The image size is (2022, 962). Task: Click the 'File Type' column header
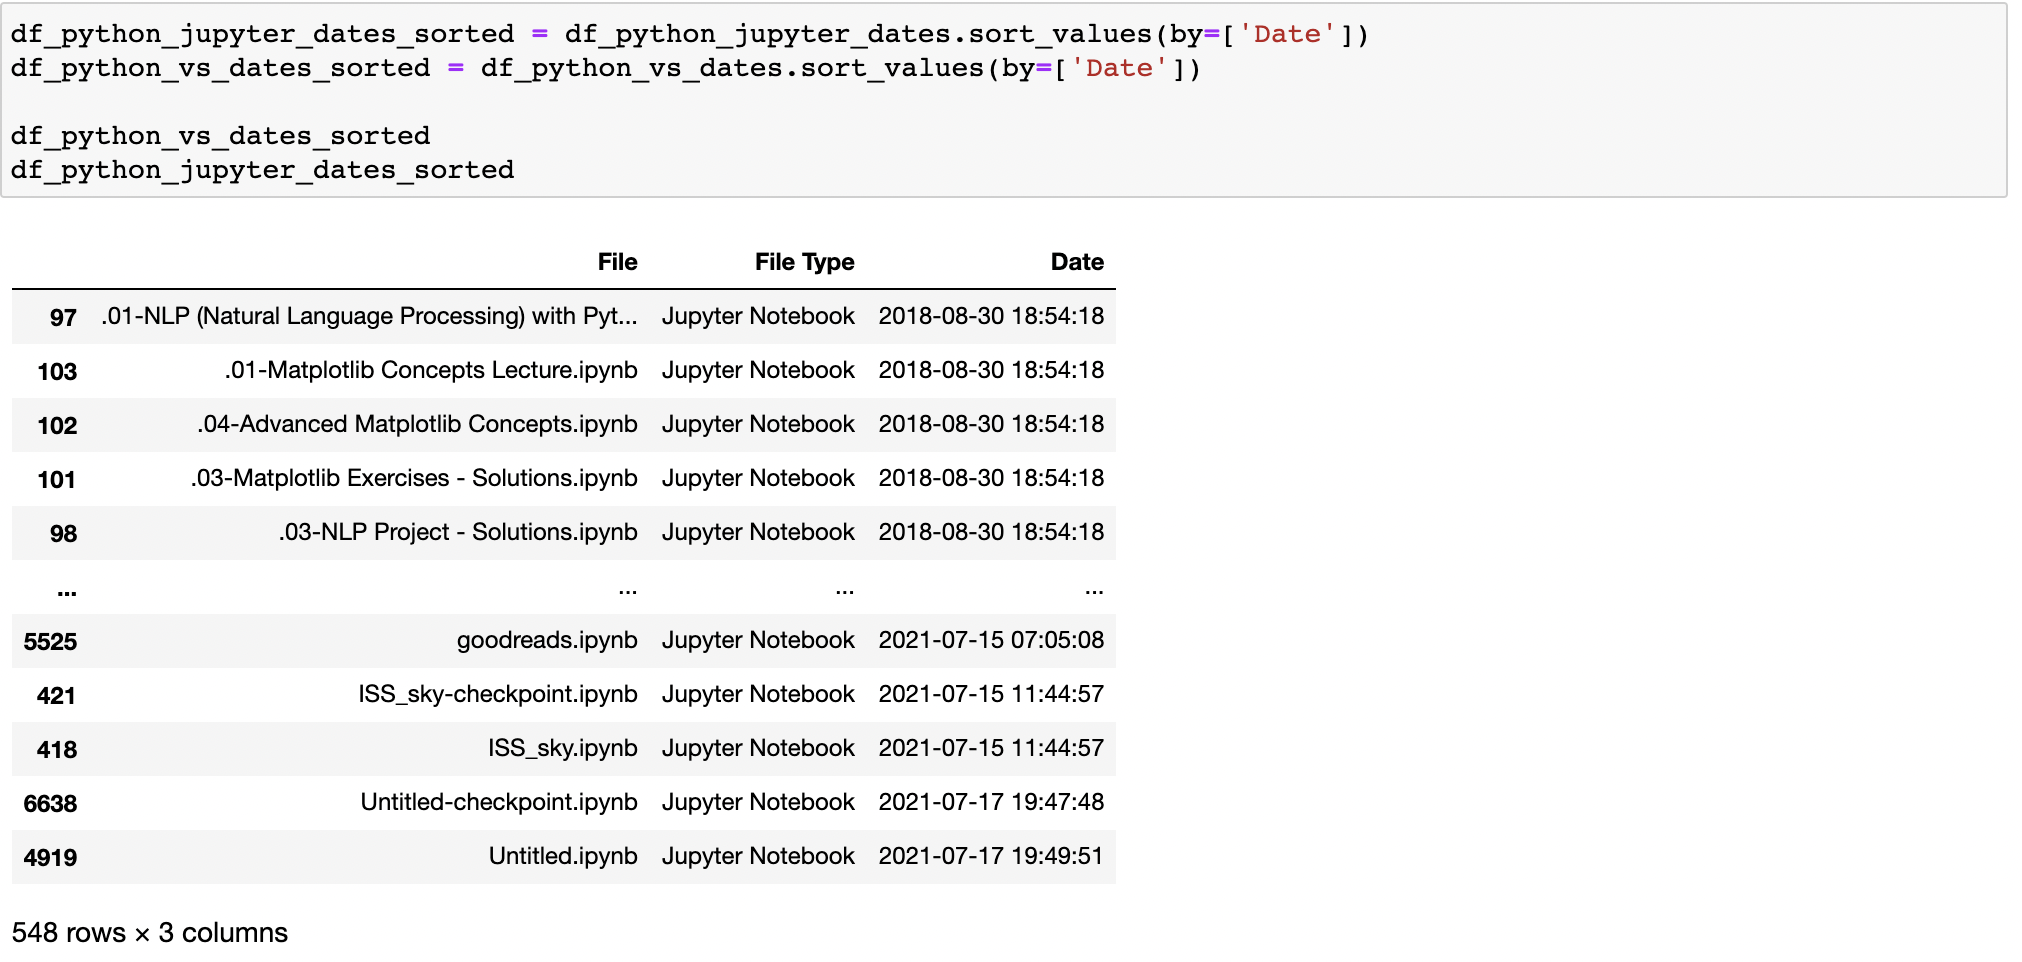[x=804, y=262]
